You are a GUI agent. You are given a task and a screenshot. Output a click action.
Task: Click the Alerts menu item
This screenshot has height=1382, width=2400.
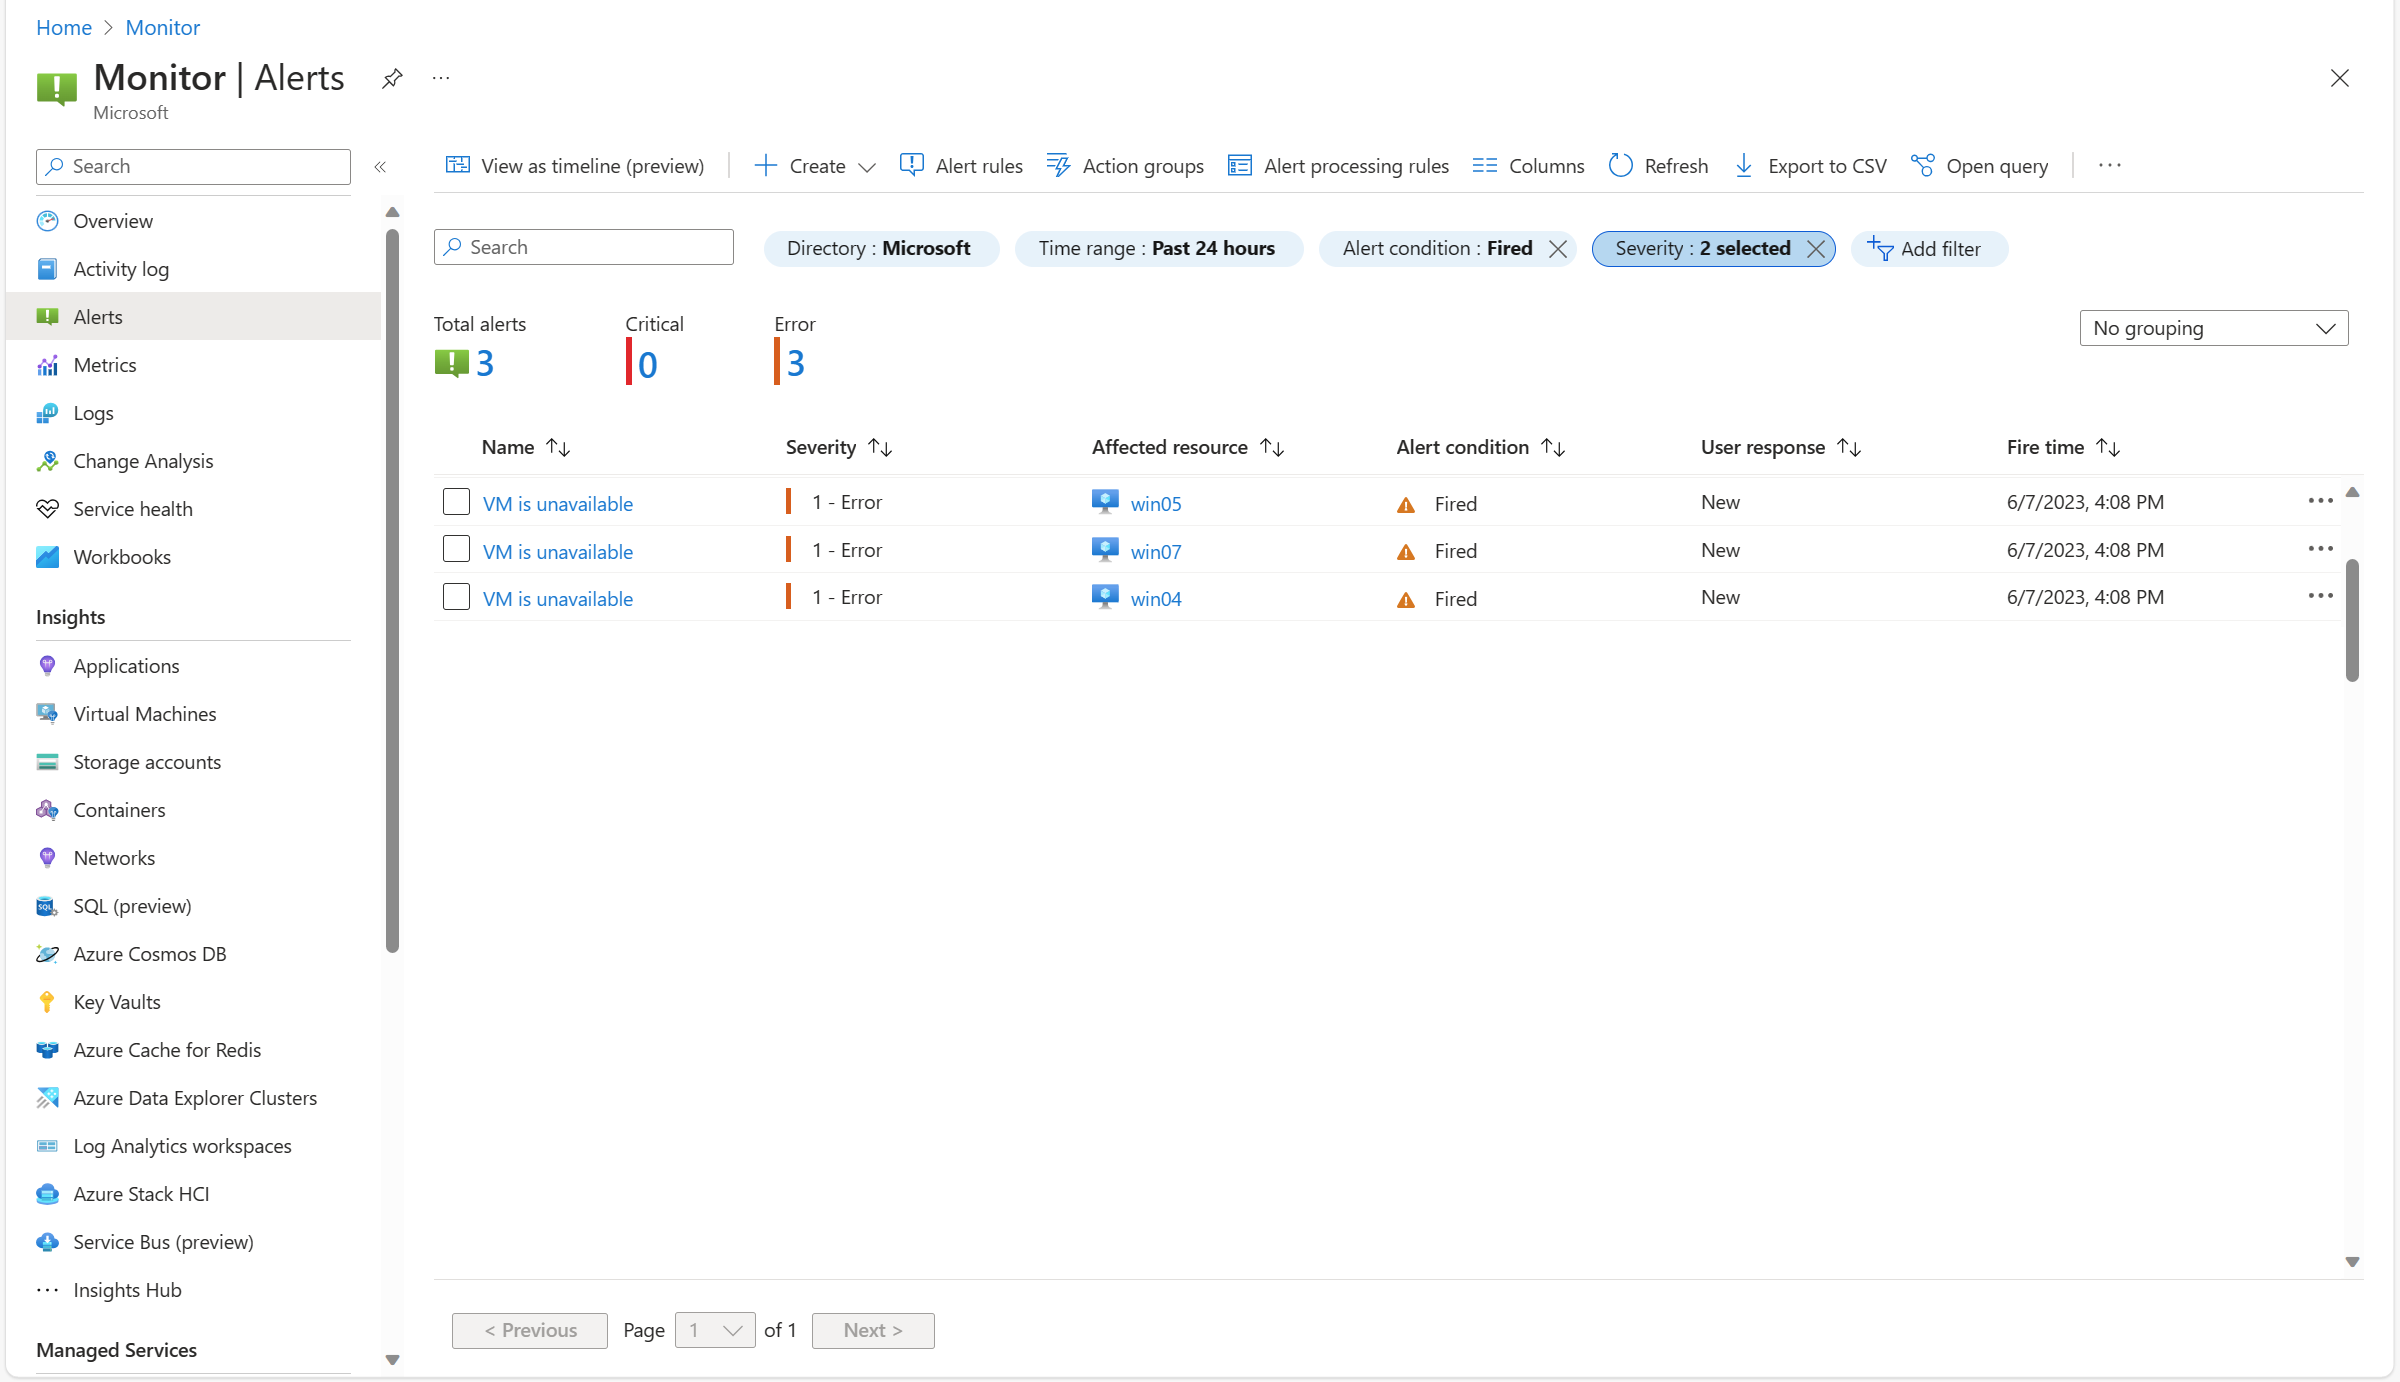[99, 315]
